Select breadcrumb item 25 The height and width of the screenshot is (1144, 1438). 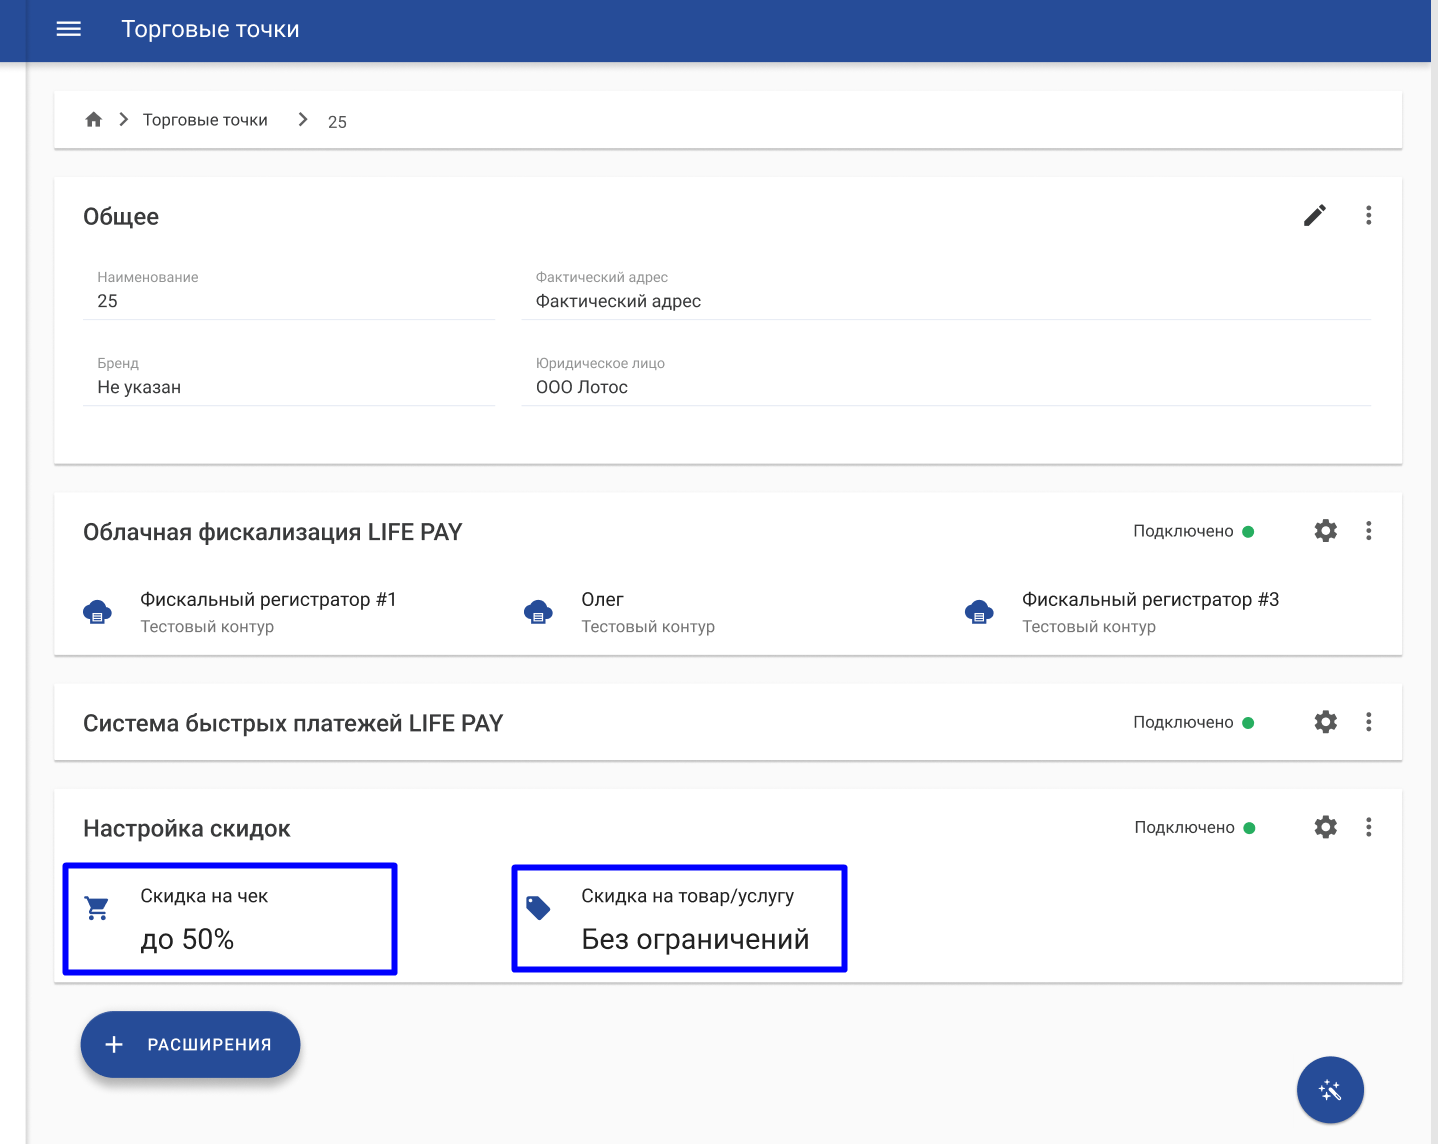[x=337, y=122]
